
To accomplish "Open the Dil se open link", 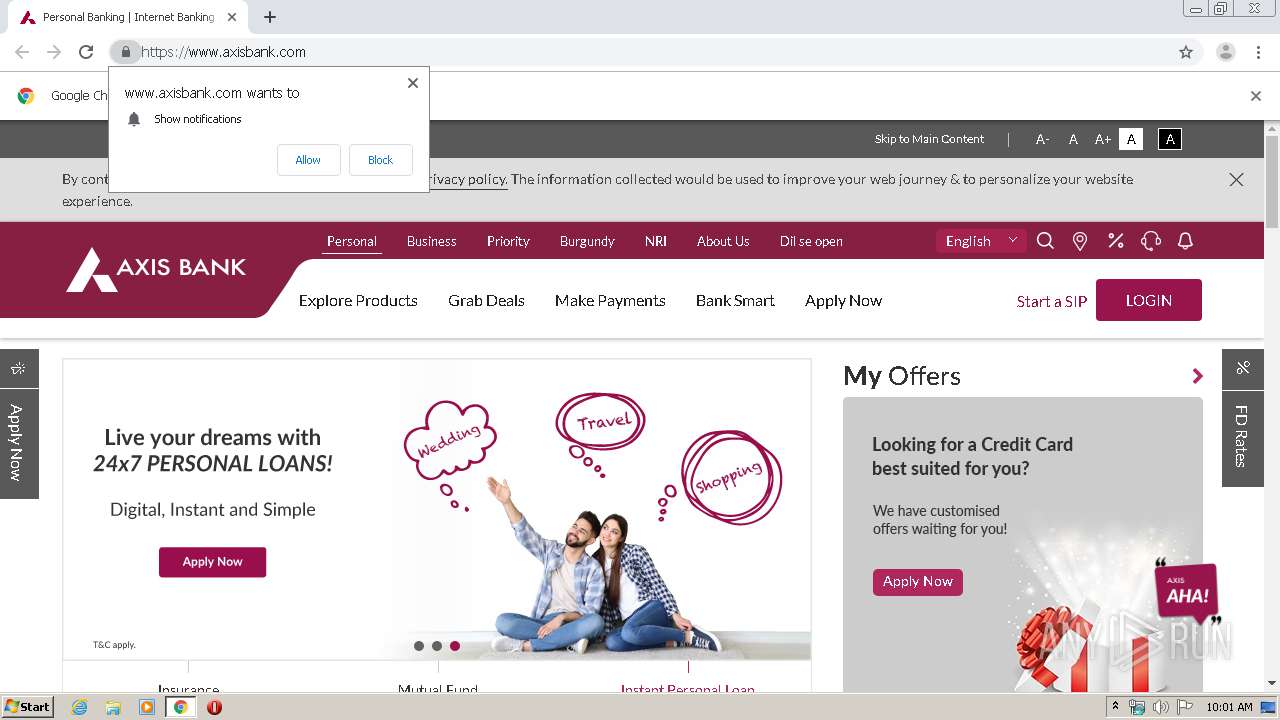I will click(811, 241).
